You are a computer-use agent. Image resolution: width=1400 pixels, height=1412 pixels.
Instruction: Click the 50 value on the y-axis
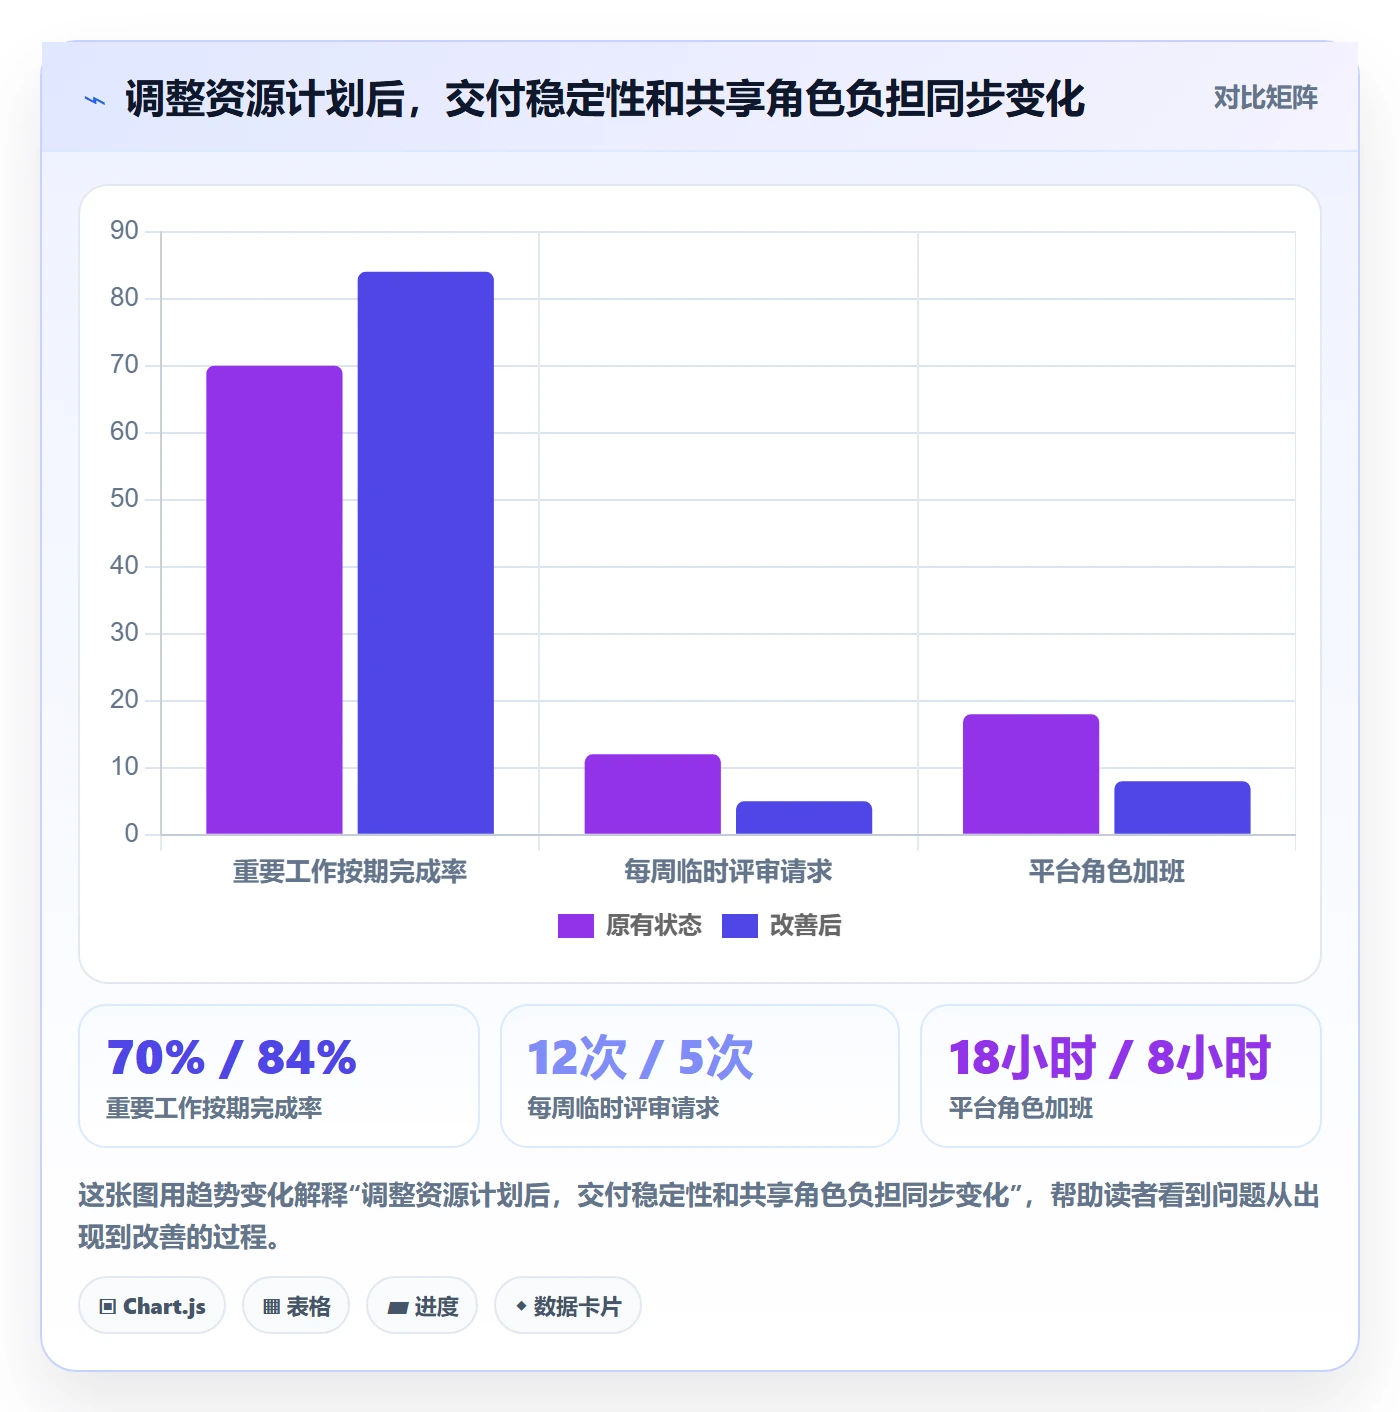click(125, 499)
